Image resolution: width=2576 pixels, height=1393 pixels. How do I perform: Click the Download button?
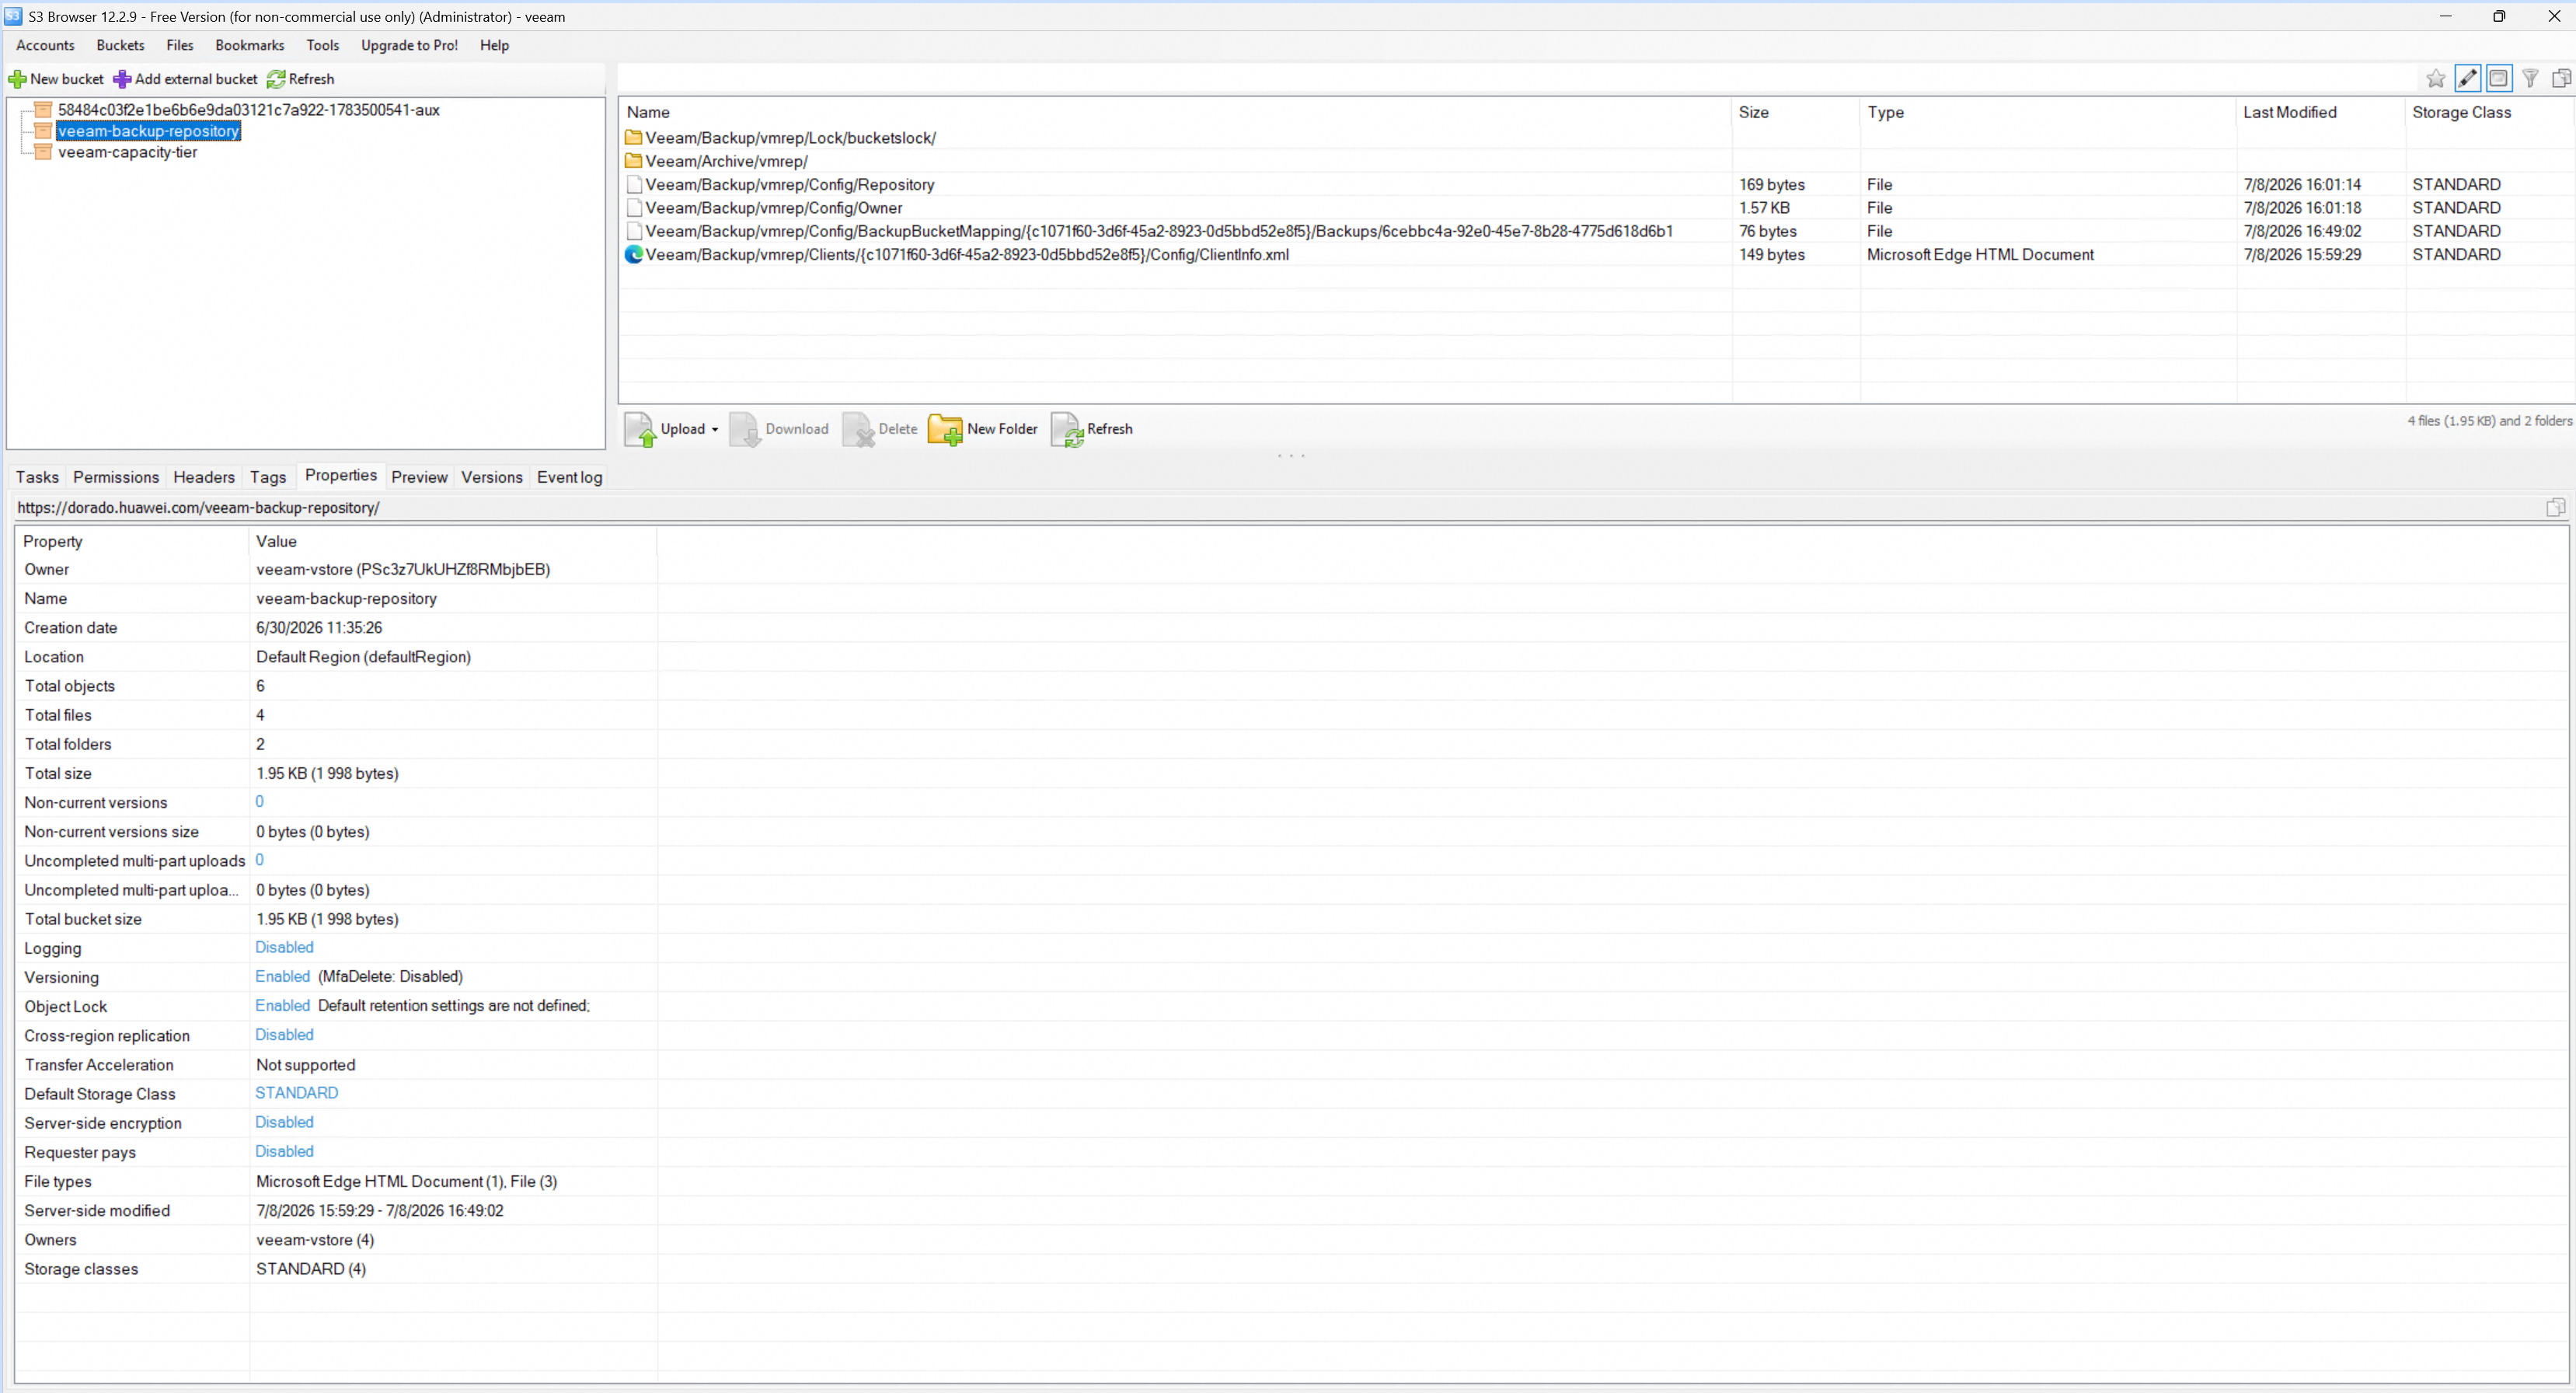780,429
